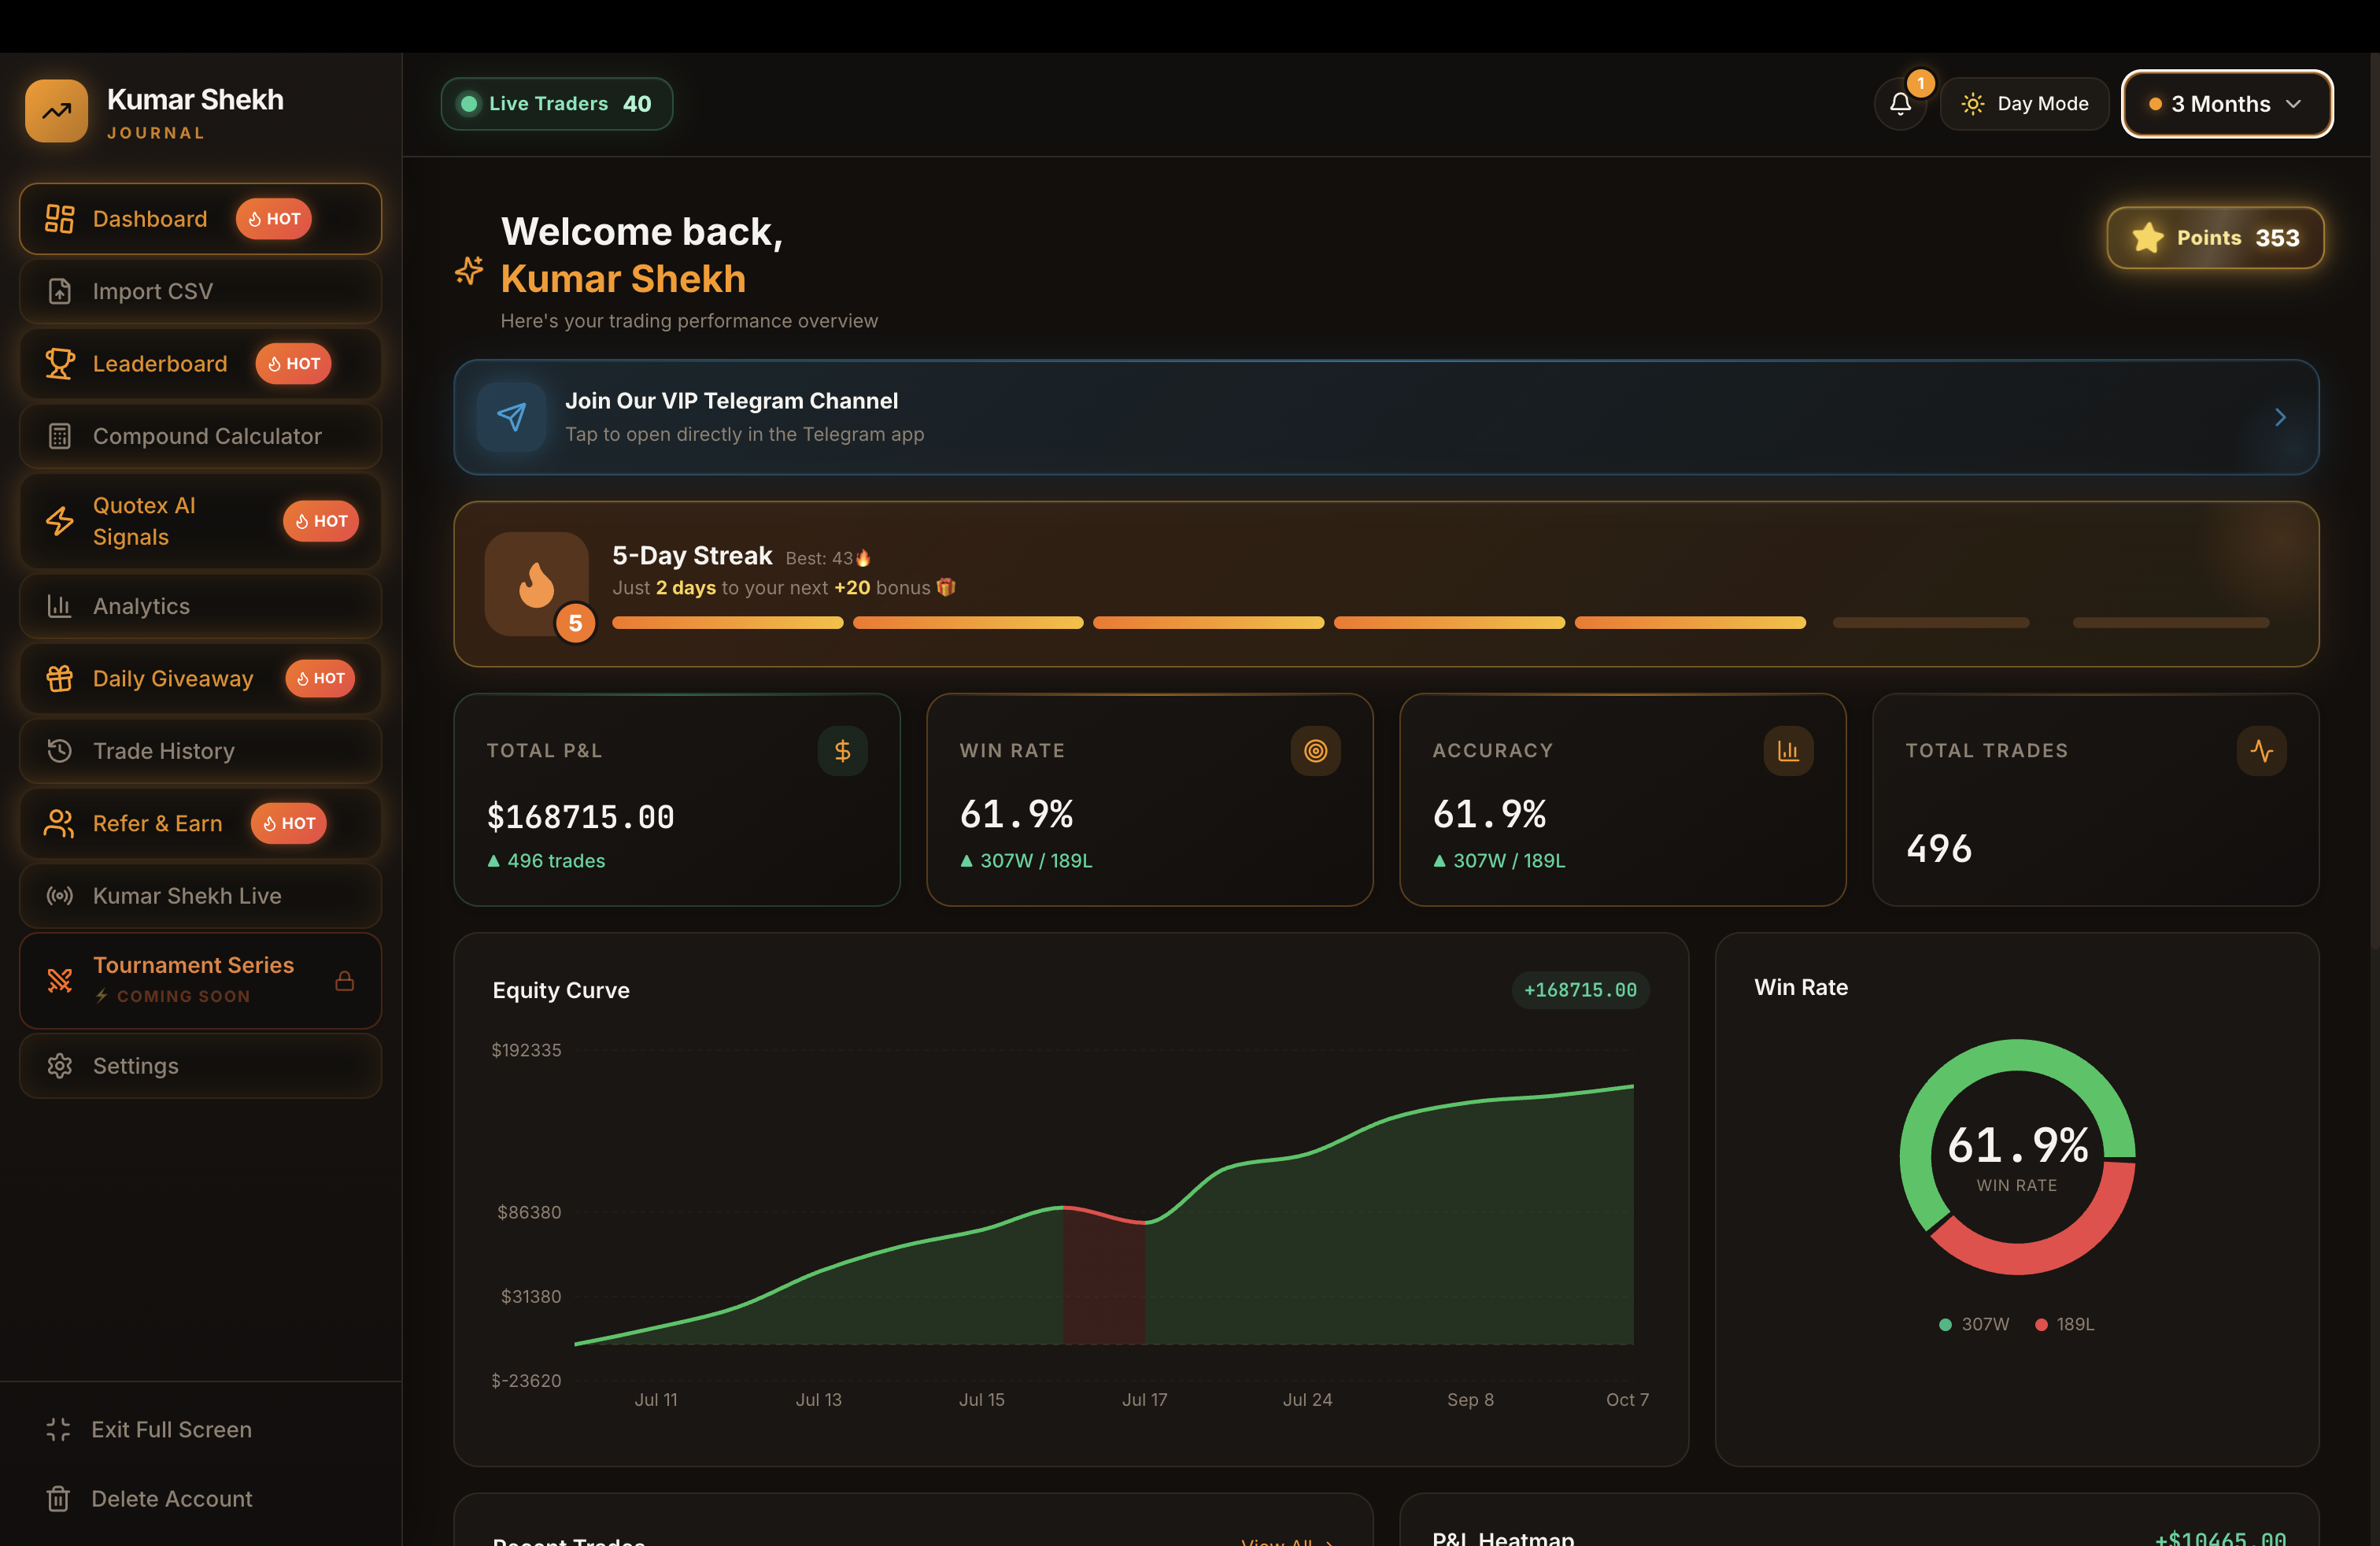This screenshot has height=1546, width=2380.
Task: Click the Analytics bar chart icon
Action: coord(60,606)
